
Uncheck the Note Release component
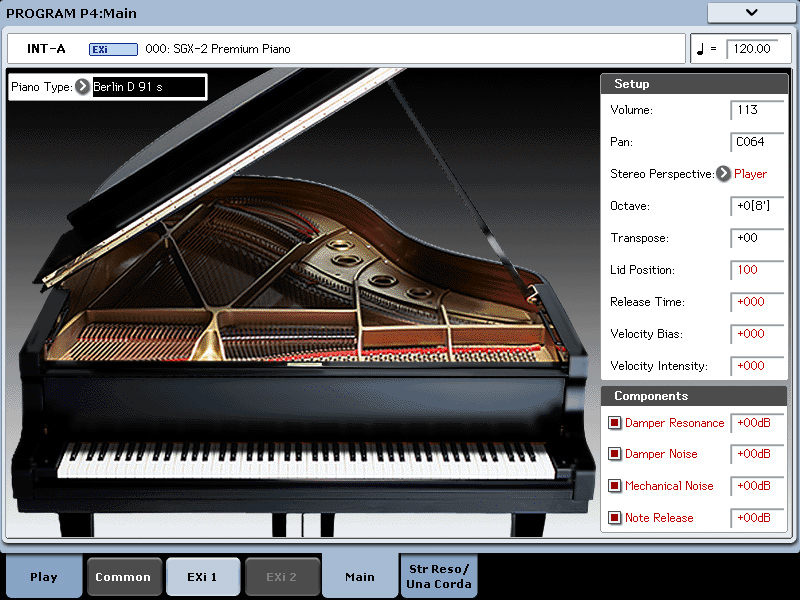[x=615, y=518]
